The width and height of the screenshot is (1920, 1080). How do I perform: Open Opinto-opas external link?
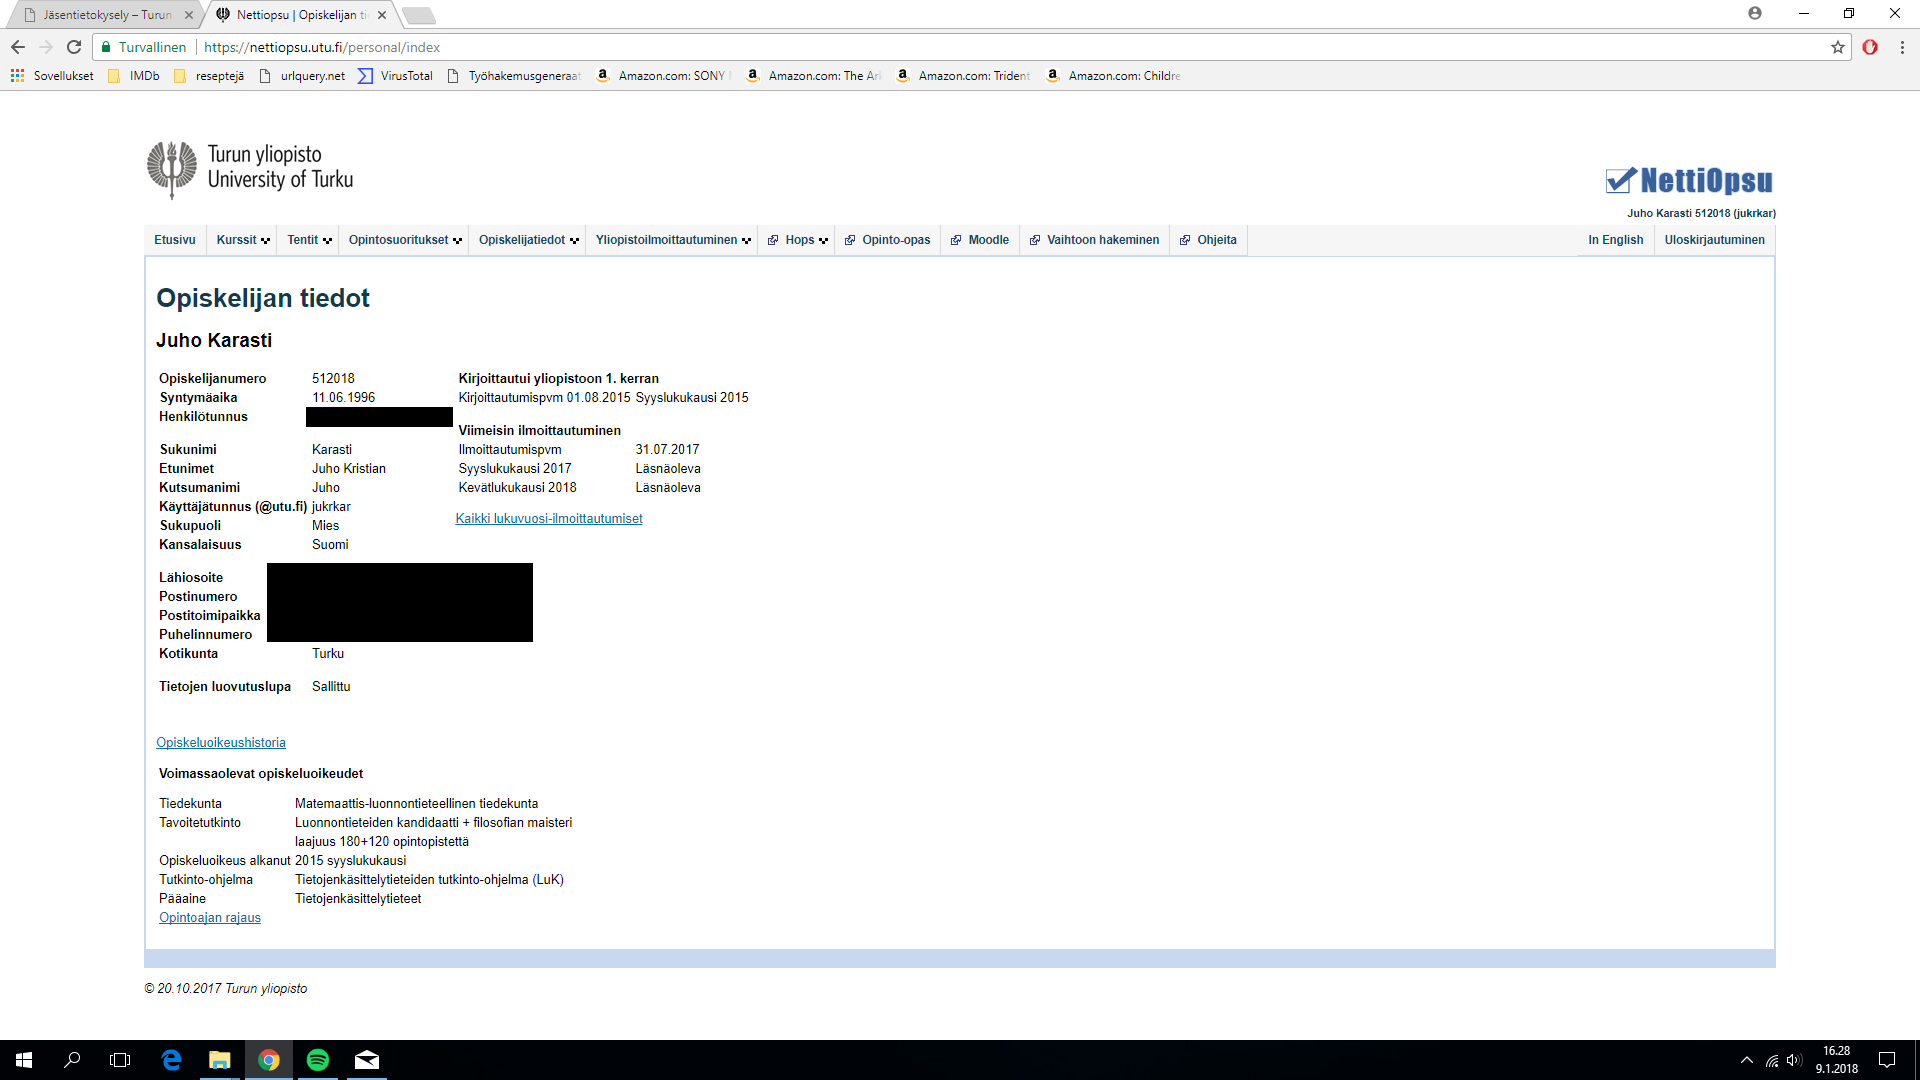click(x=888, y=240)
